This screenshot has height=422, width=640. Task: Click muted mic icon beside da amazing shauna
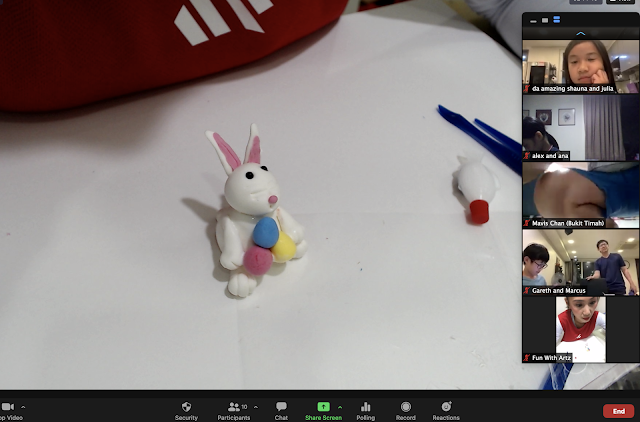coord(527,89)
